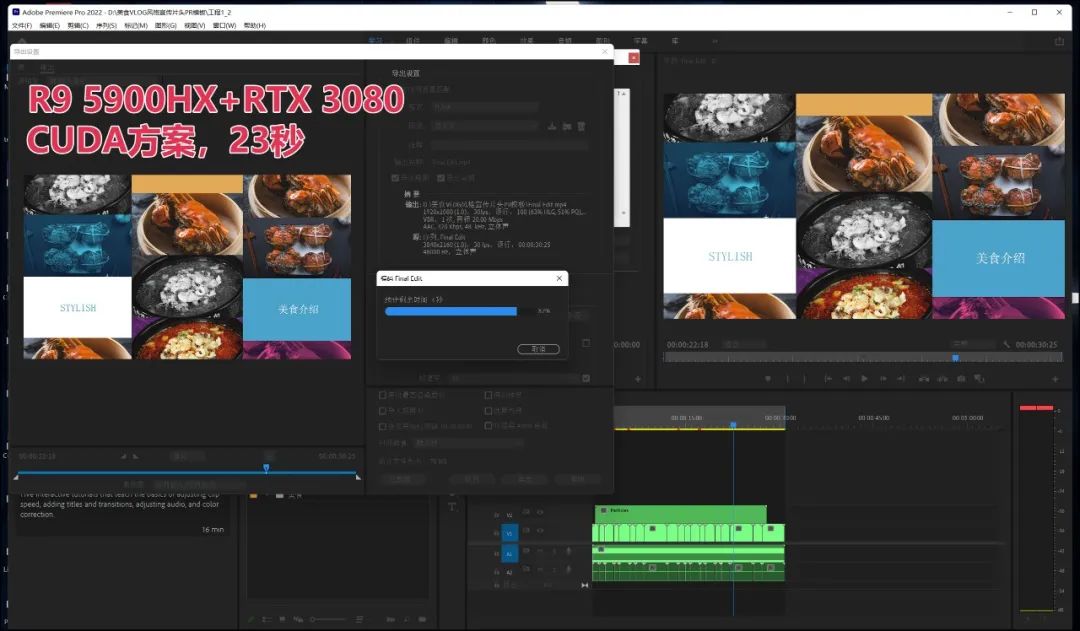The height and width of the screenshot is (631, 1080).
Task: Close the Final Edit encoding progress dialog
Action: (559, 279)
